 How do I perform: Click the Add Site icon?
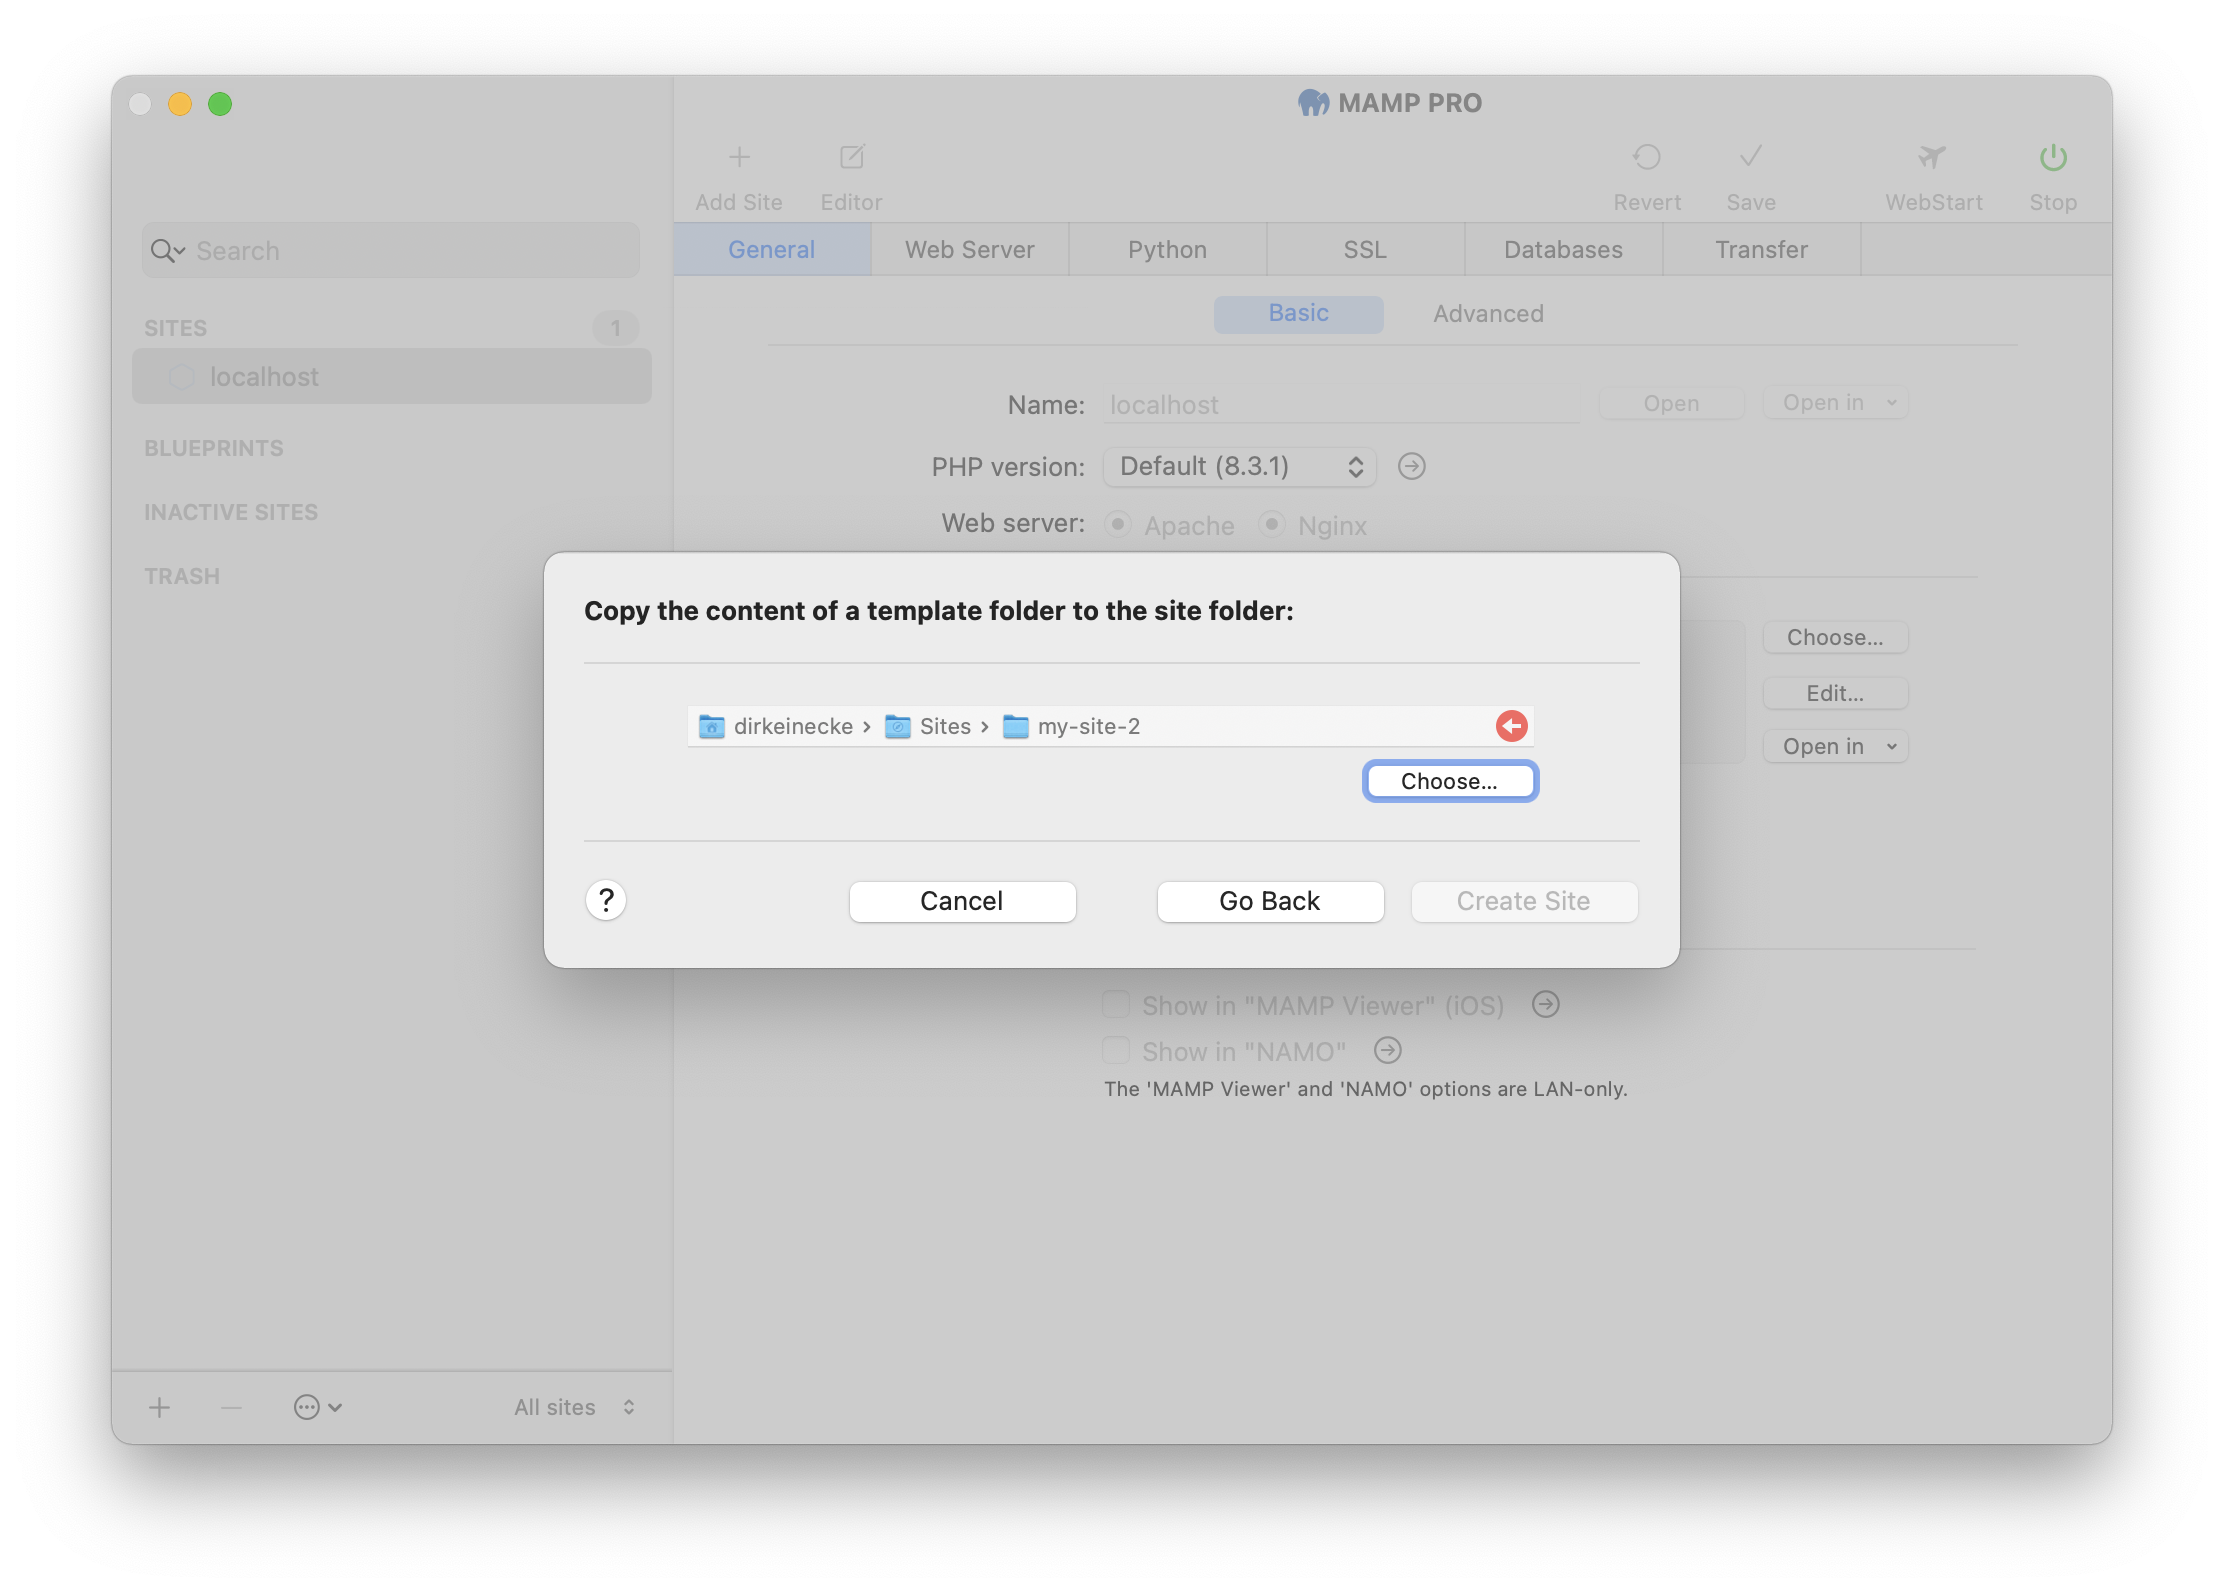[739, 157]
